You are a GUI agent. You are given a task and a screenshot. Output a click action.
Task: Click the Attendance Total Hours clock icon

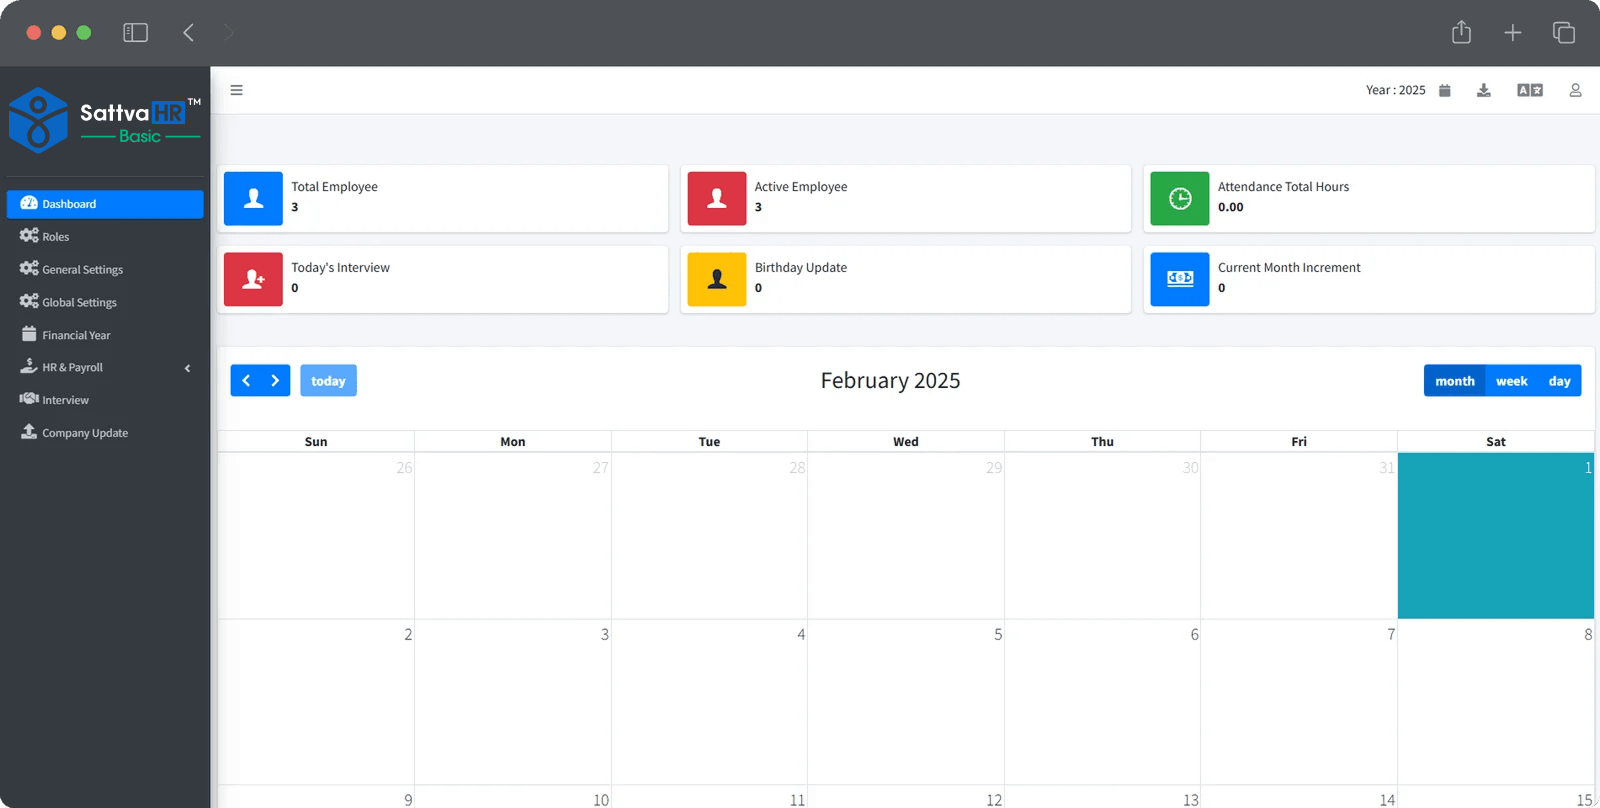click(1180, 198)
